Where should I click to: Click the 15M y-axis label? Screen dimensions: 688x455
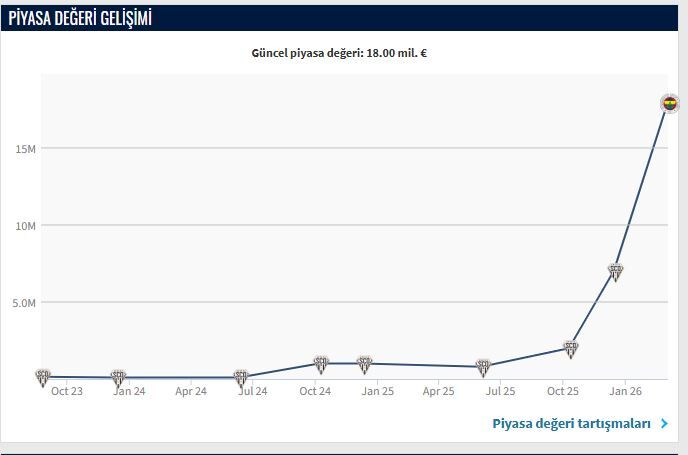coord(26,149)
